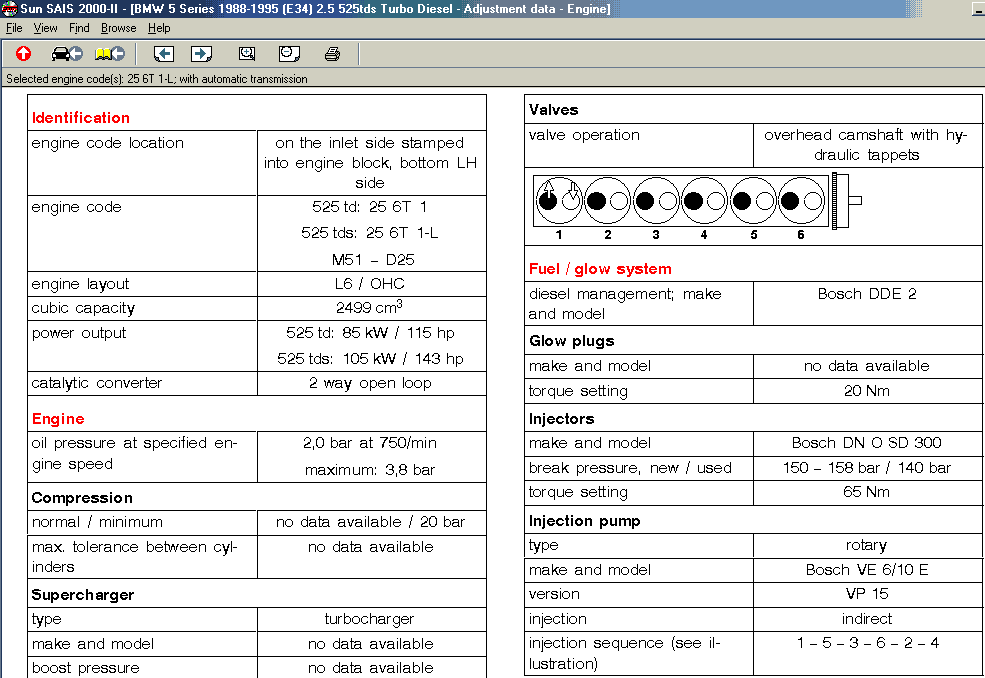The width and height of the screenshot is (985, 678).
Task: Click the Identification section heading
Action: pos(80,118)
